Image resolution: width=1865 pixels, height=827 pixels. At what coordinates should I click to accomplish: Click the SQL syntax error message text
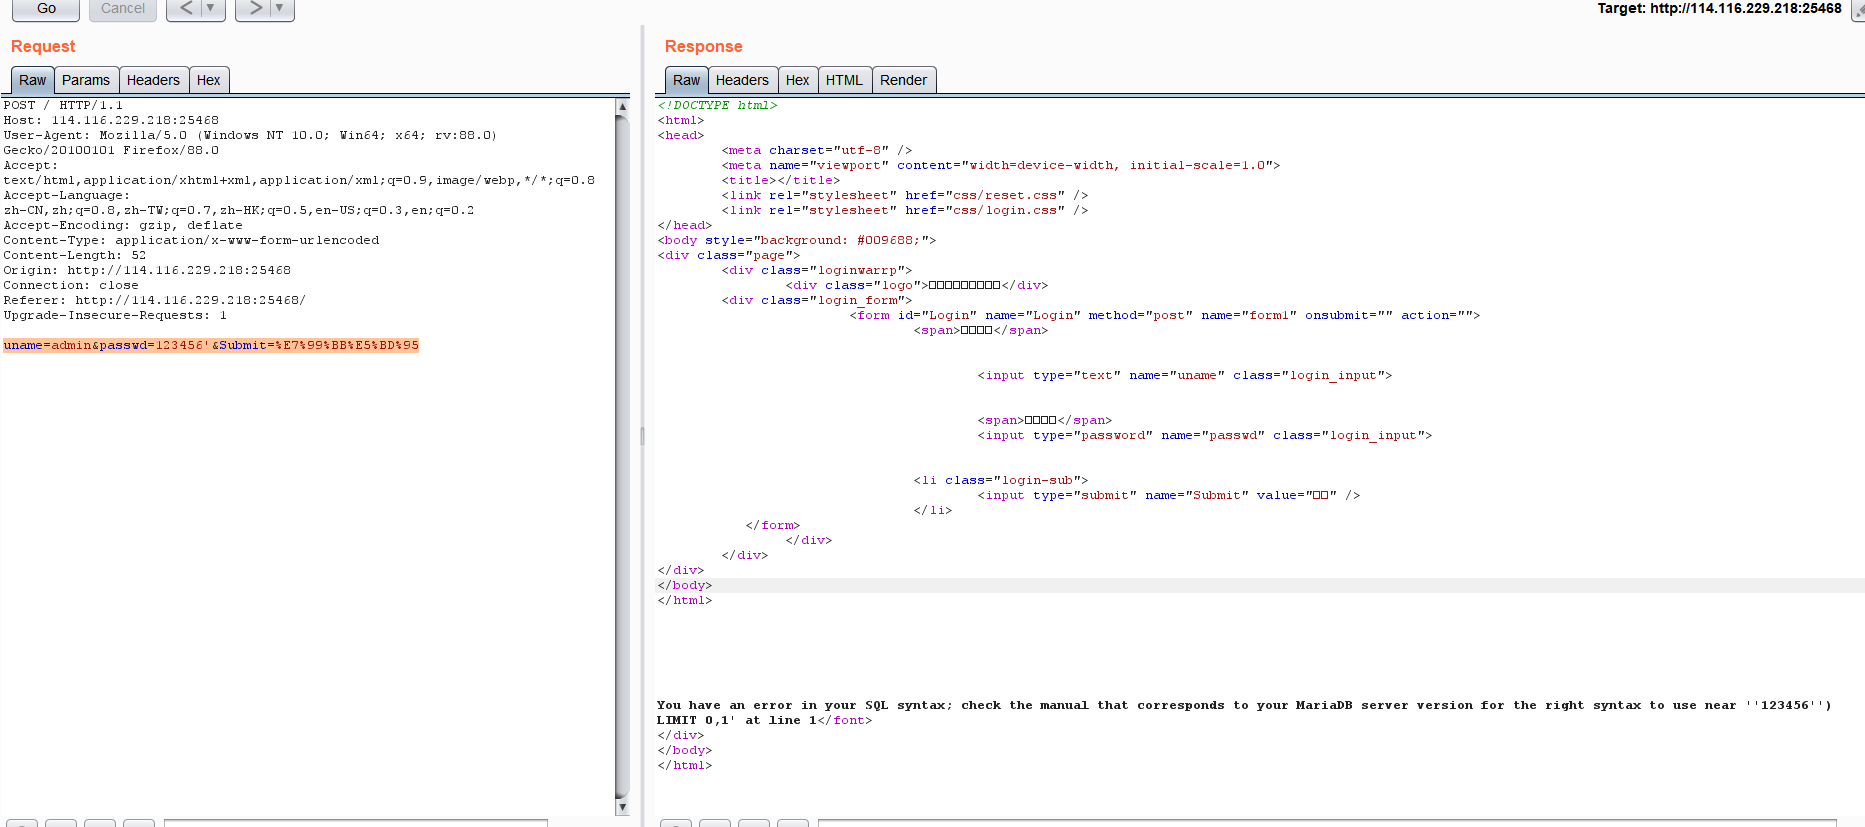coord(1244,712)
